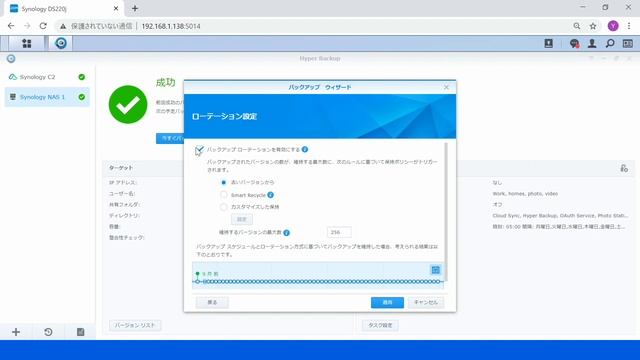The width and height of the screenshot is (640, 360).
Task: Click the DSM upload/download tray icon
Action: pyautogui.click(x=549, y=43)
